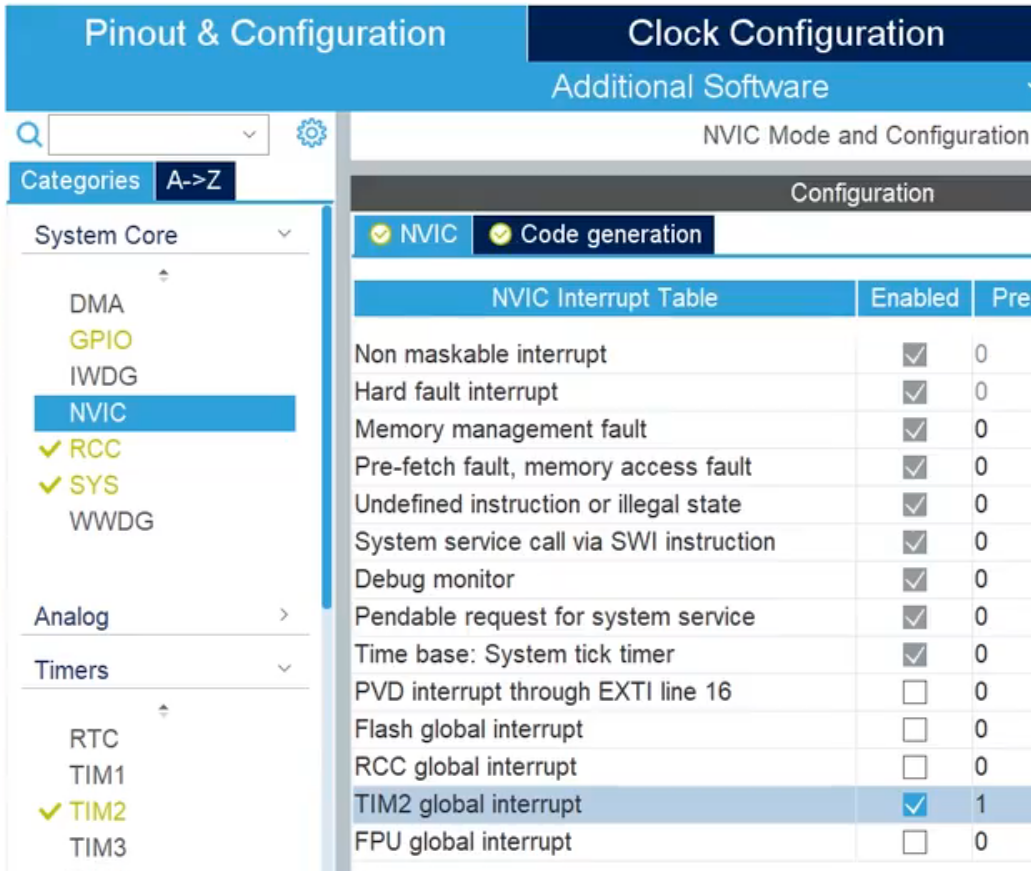The width and height of the screenshot is (1031, 871).
Task: Click the NVIC tab status icon
Action: pos(380,235)
